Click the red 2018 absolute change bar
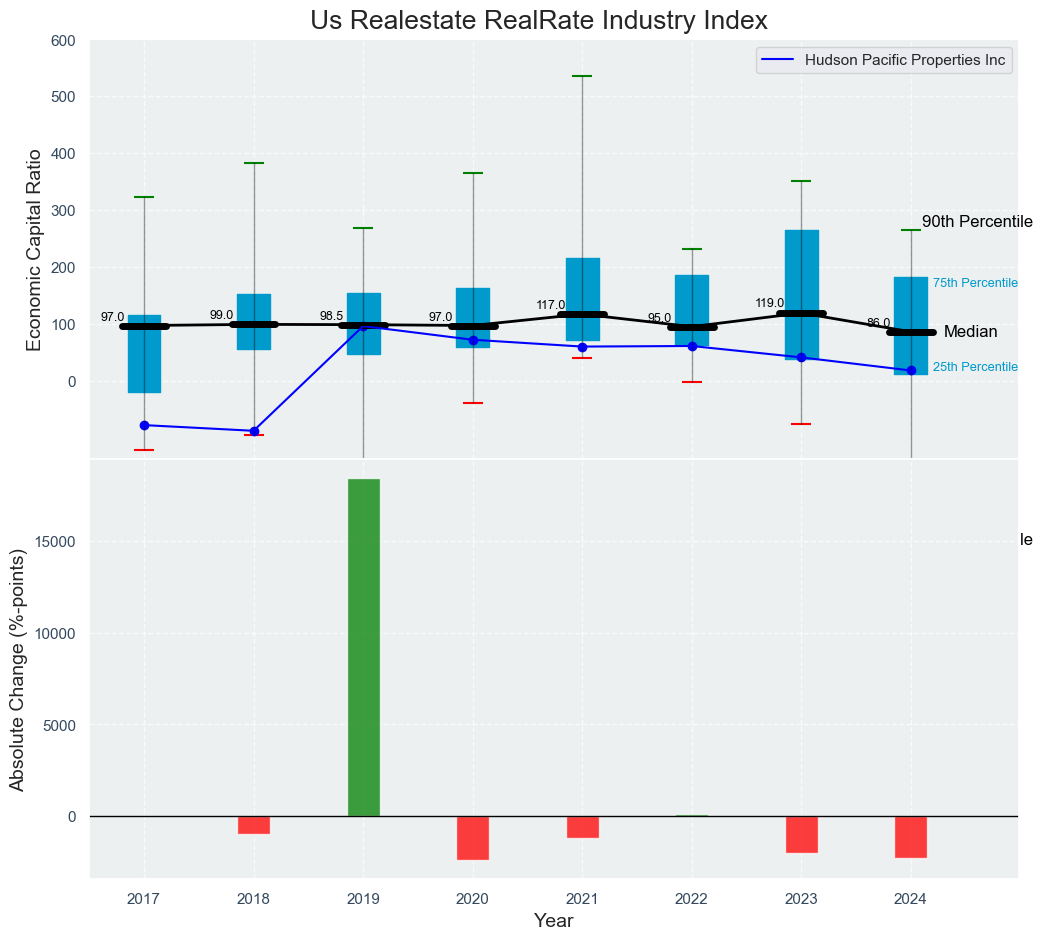 coord(254,825)
